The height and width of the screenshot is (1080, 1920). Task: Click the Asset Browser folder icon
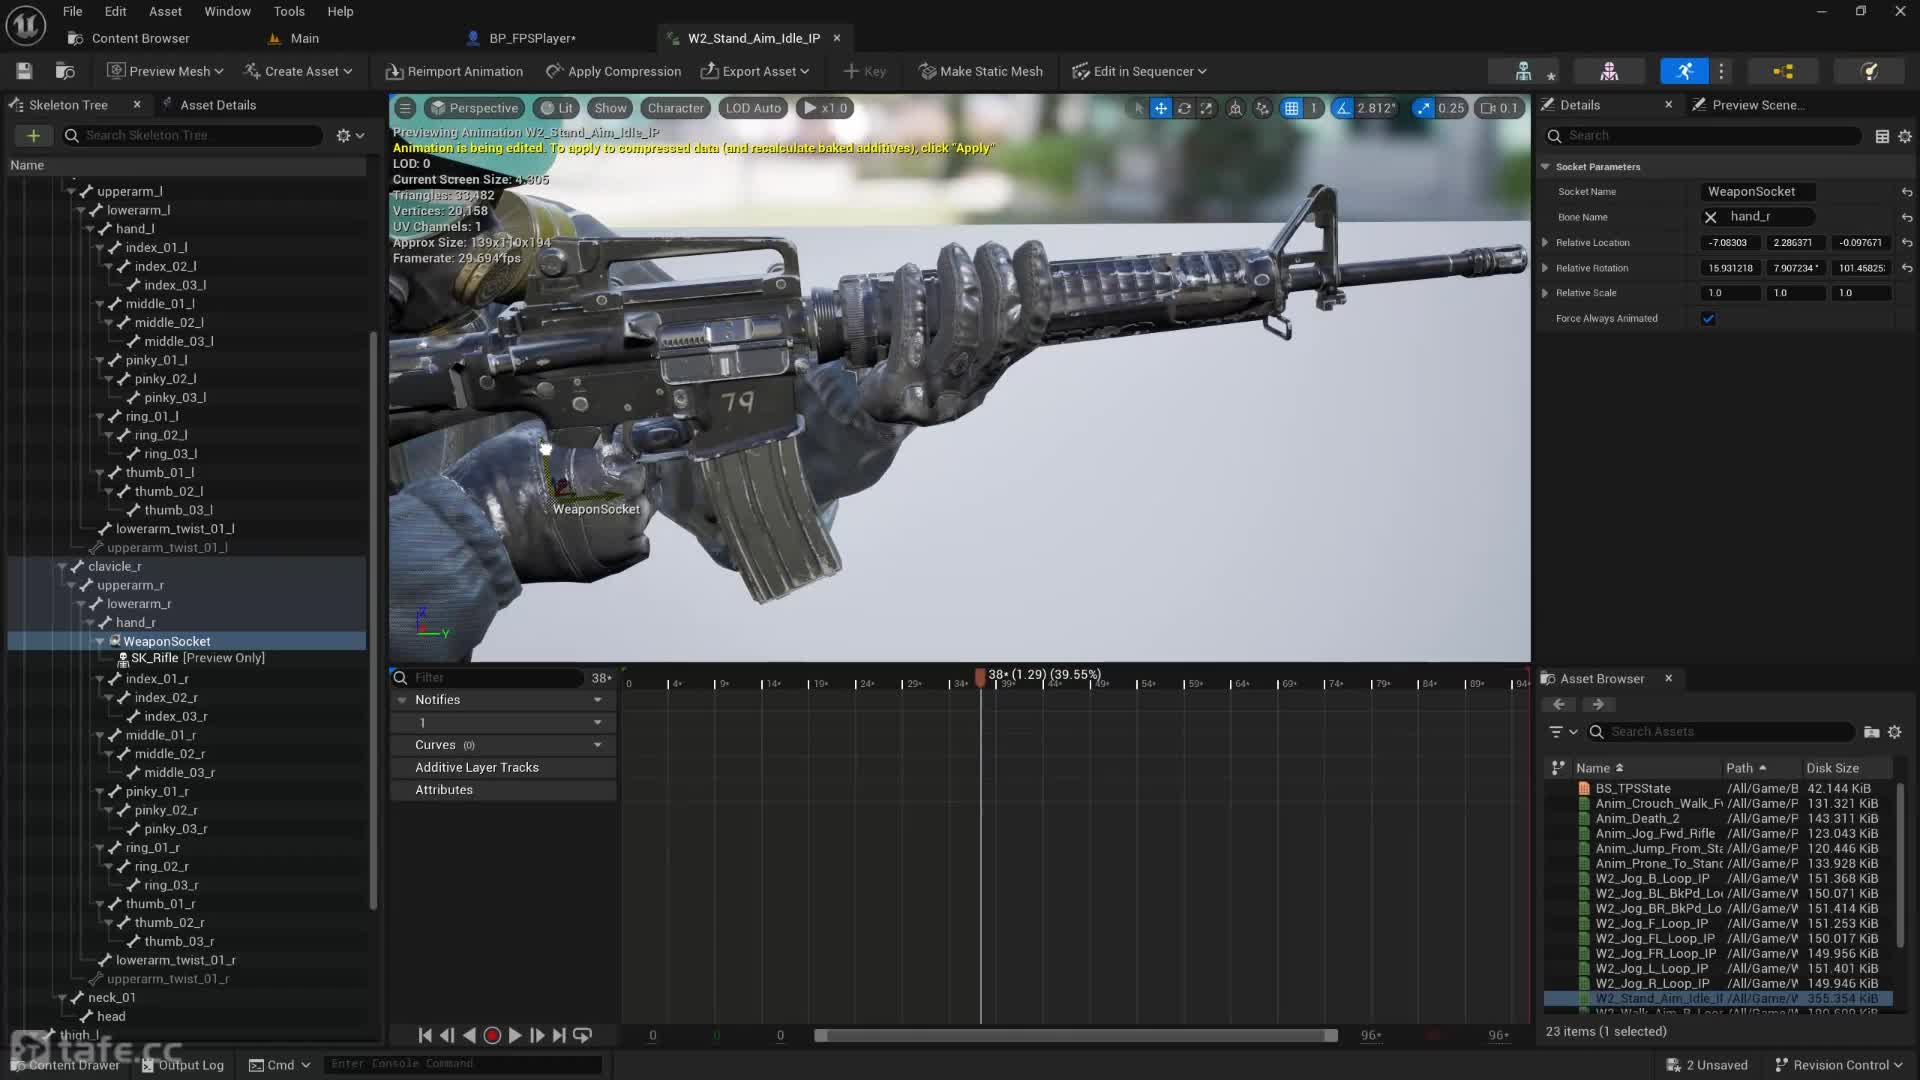(1871, 732)
